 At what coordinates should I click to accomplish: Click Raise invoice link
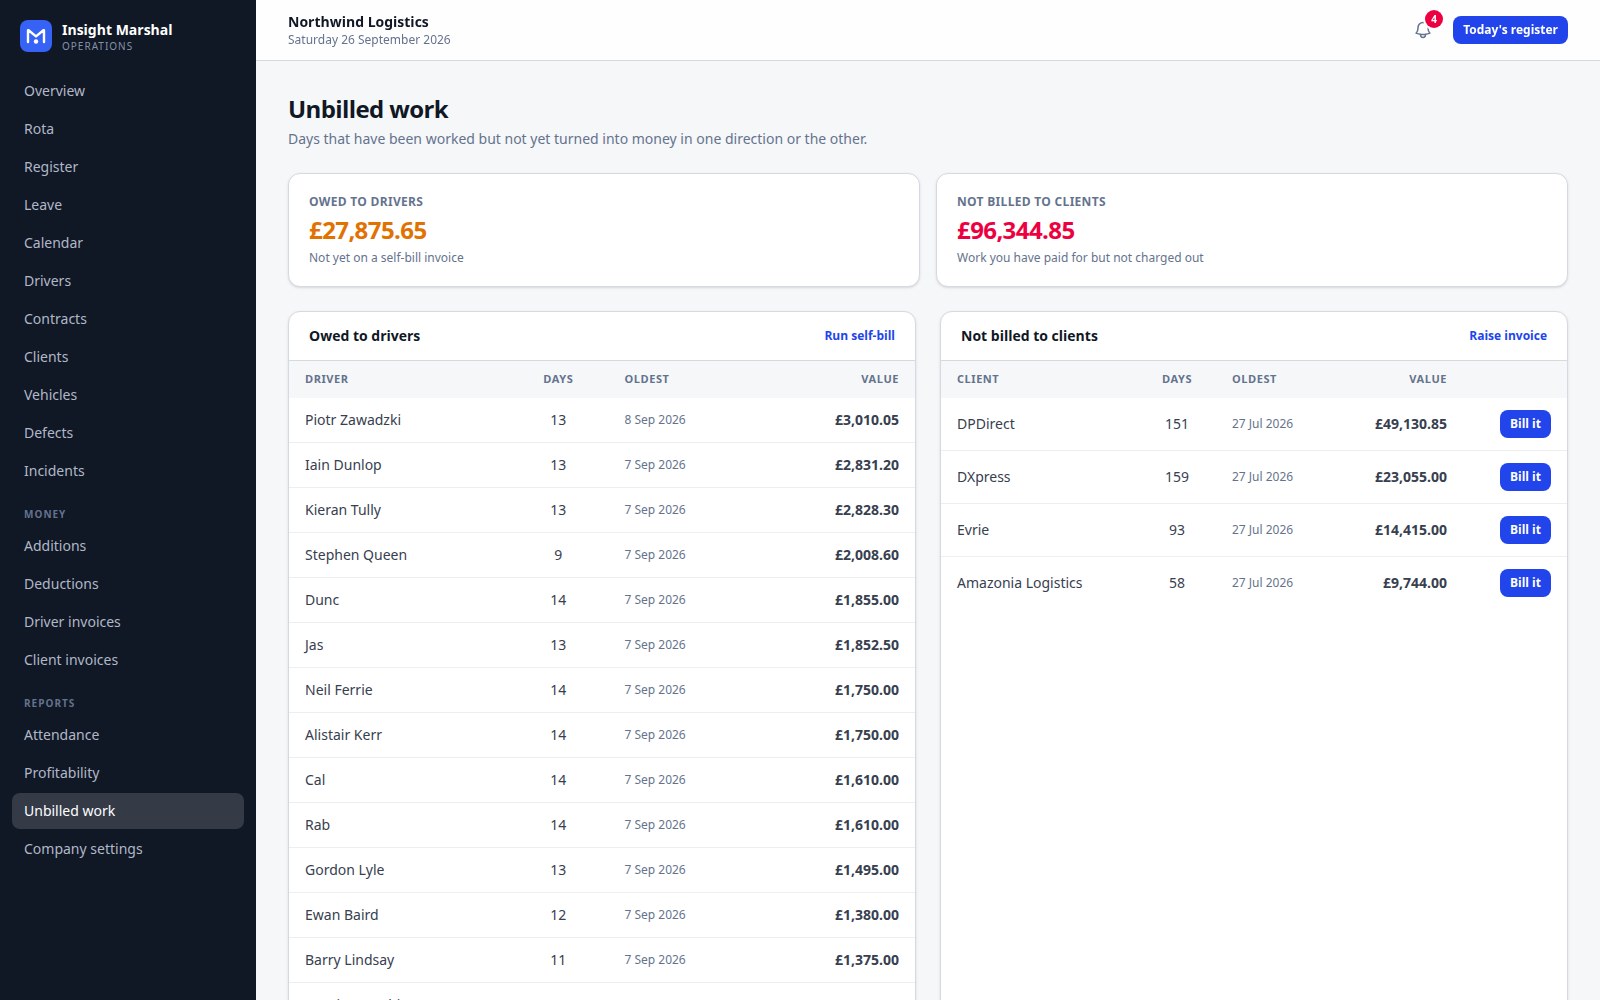[1507, 336]
